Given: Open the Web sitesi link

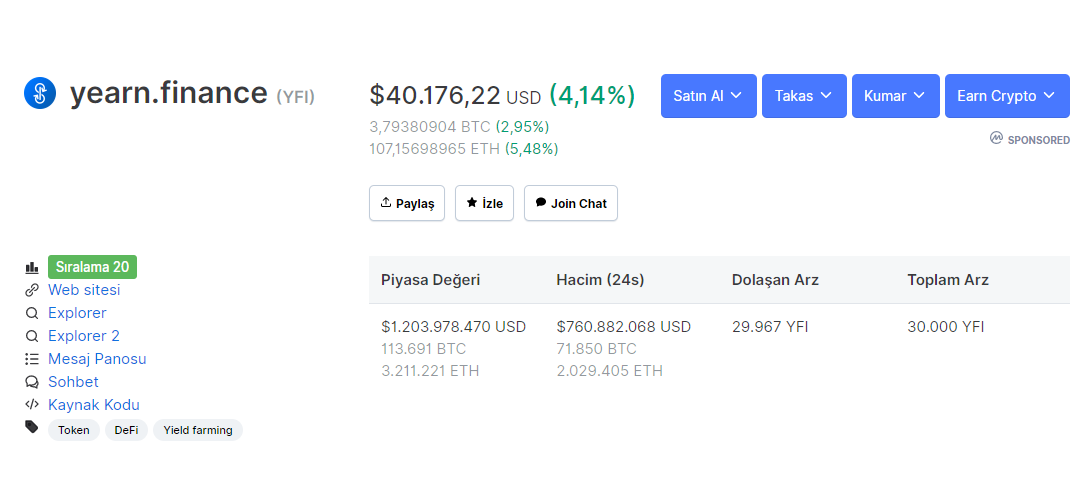Looking at the screenshot, I should (84, 290).
